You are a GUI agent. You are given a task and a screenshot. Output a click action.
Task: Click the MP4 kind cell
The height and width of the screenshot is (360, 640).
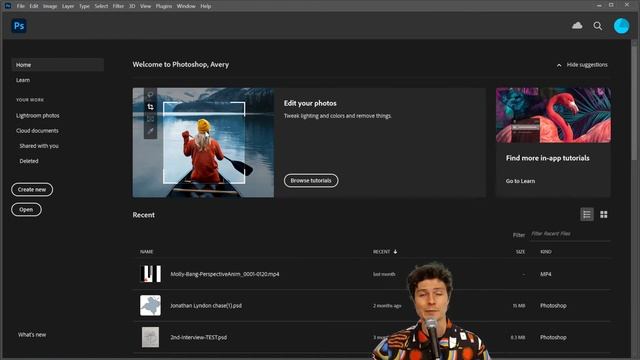(x=546, y=274)
